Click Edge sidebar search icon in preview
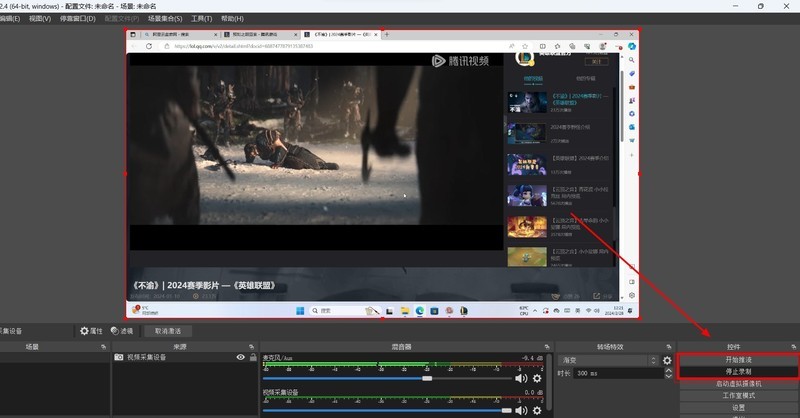The height and width of the screenshot is (418, 800). [x=632, y=60]
